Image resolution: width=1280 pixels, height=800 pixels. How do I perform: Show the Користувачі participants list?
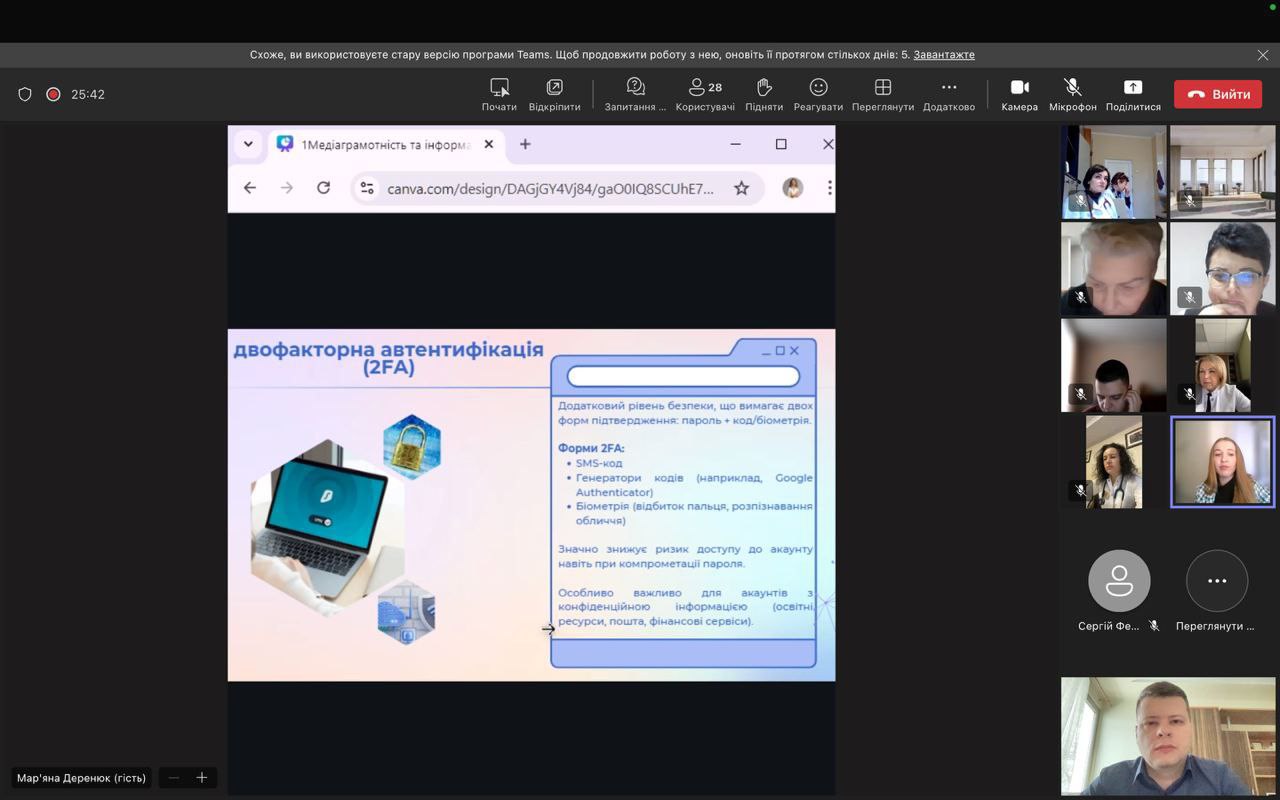pos(705,94)
